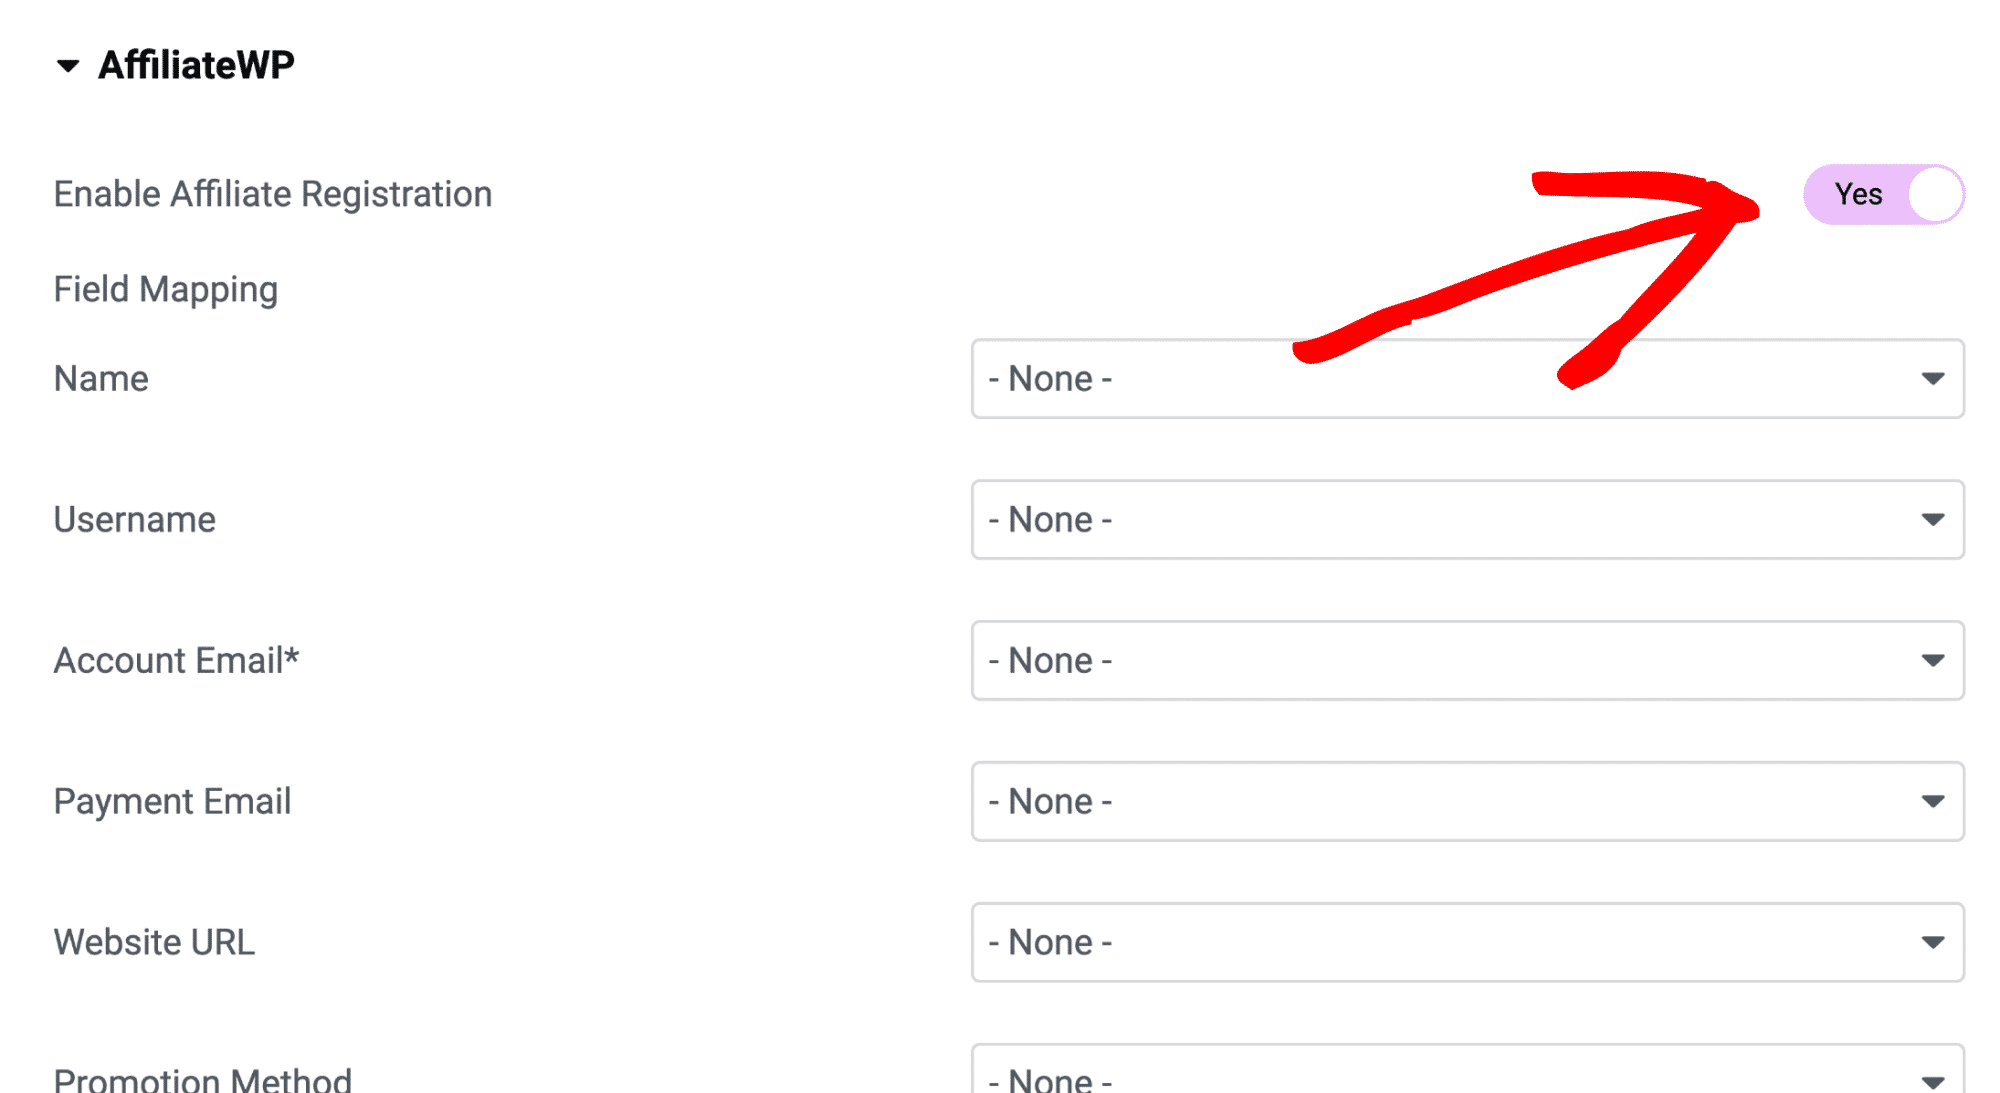Image resolution: width=2000 pixels, height=1093 pixels.
Task: Toggle Enable Affiliate Registration to Yes
Action: coord(1884,192)
